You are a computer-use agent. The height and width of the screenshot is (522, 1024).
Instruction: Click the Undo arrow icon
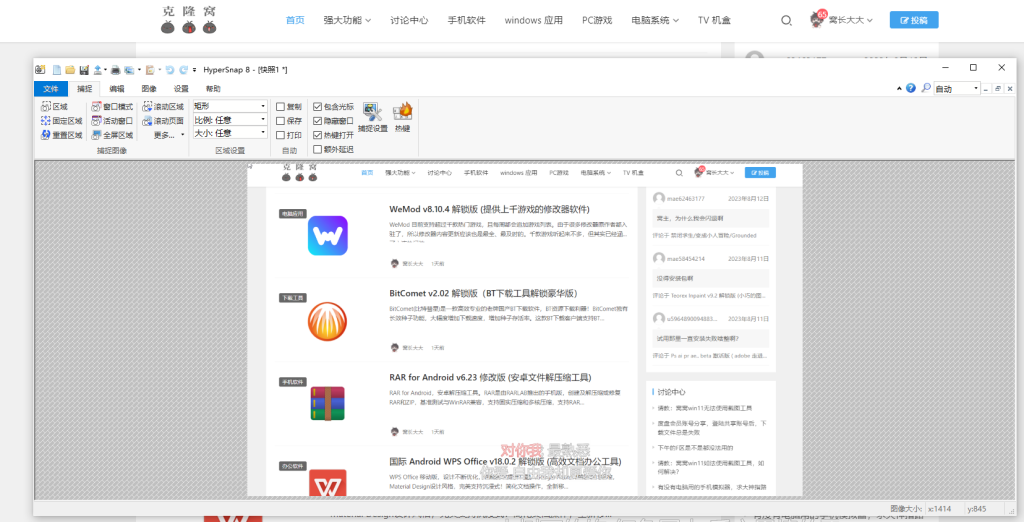point(170,70)
